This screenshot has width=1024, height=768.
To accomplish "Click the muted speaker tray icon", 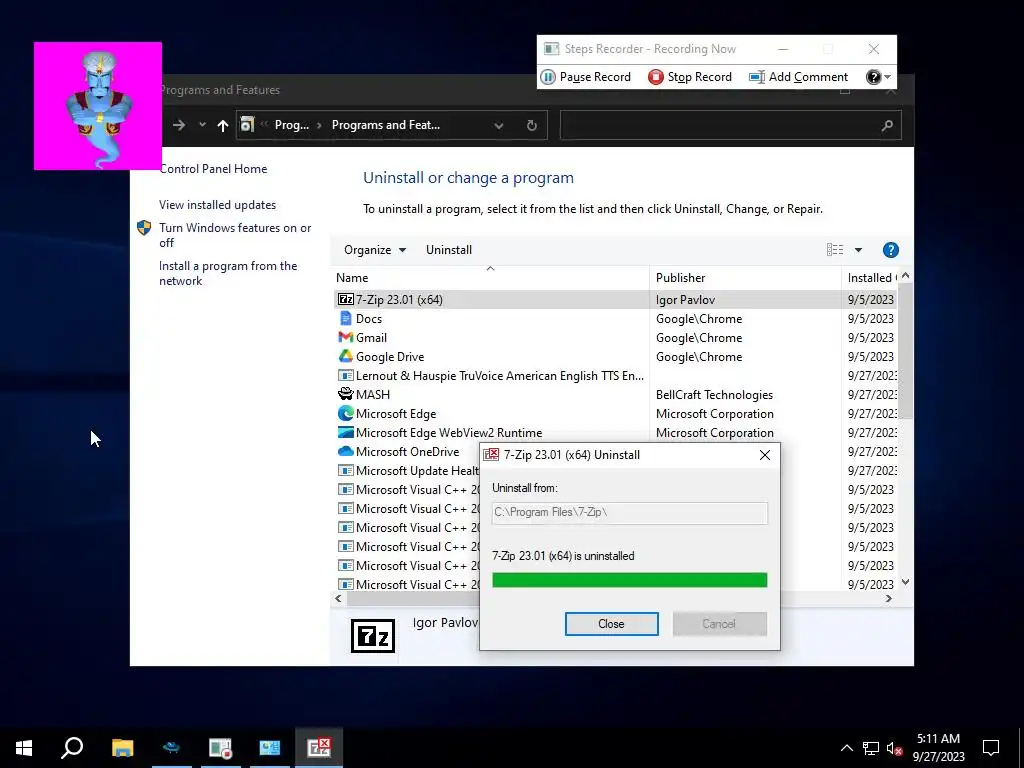I will coord(895,748).
